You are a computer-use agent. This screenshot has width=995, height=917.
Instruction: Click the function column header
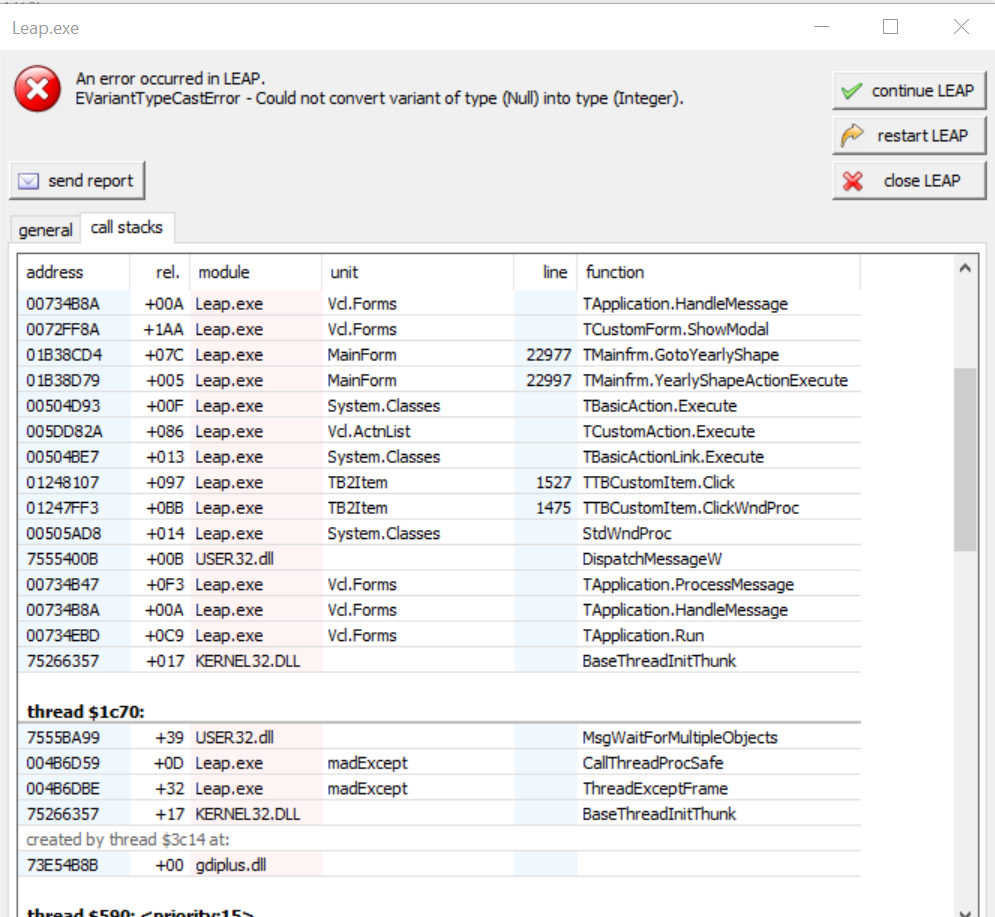tap(718, 272)
